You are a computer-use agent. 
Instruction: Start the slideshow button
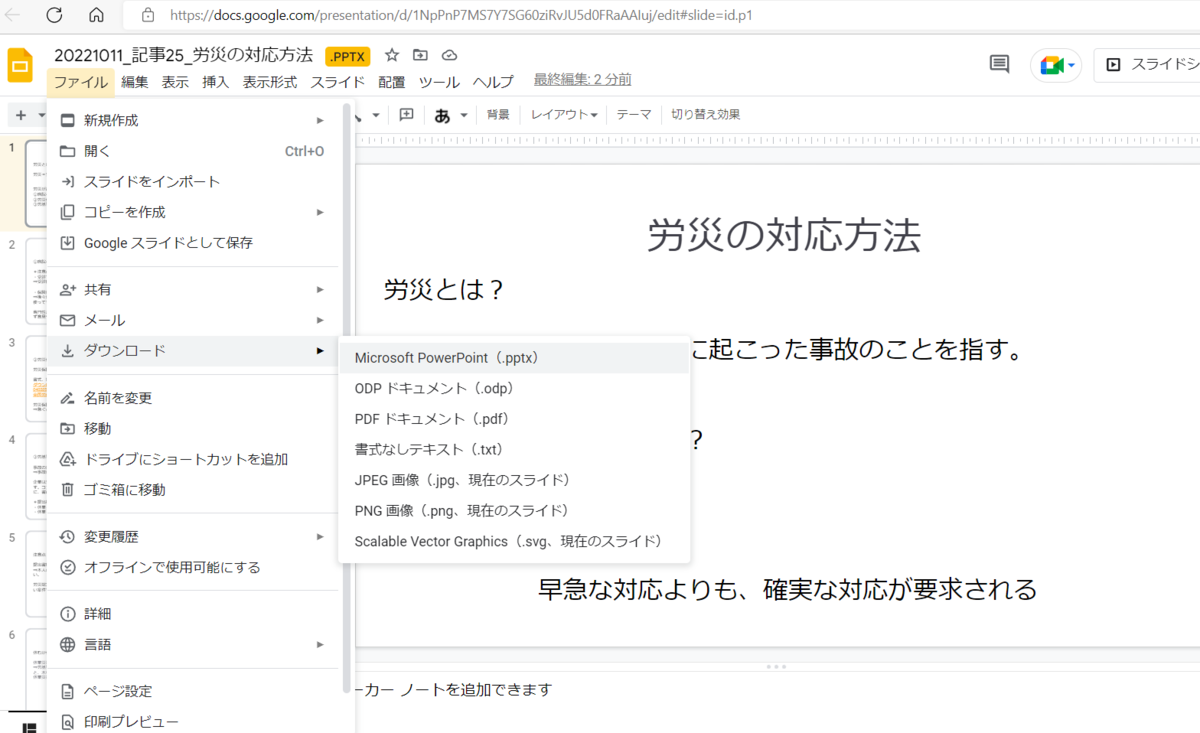(1148, 65)
